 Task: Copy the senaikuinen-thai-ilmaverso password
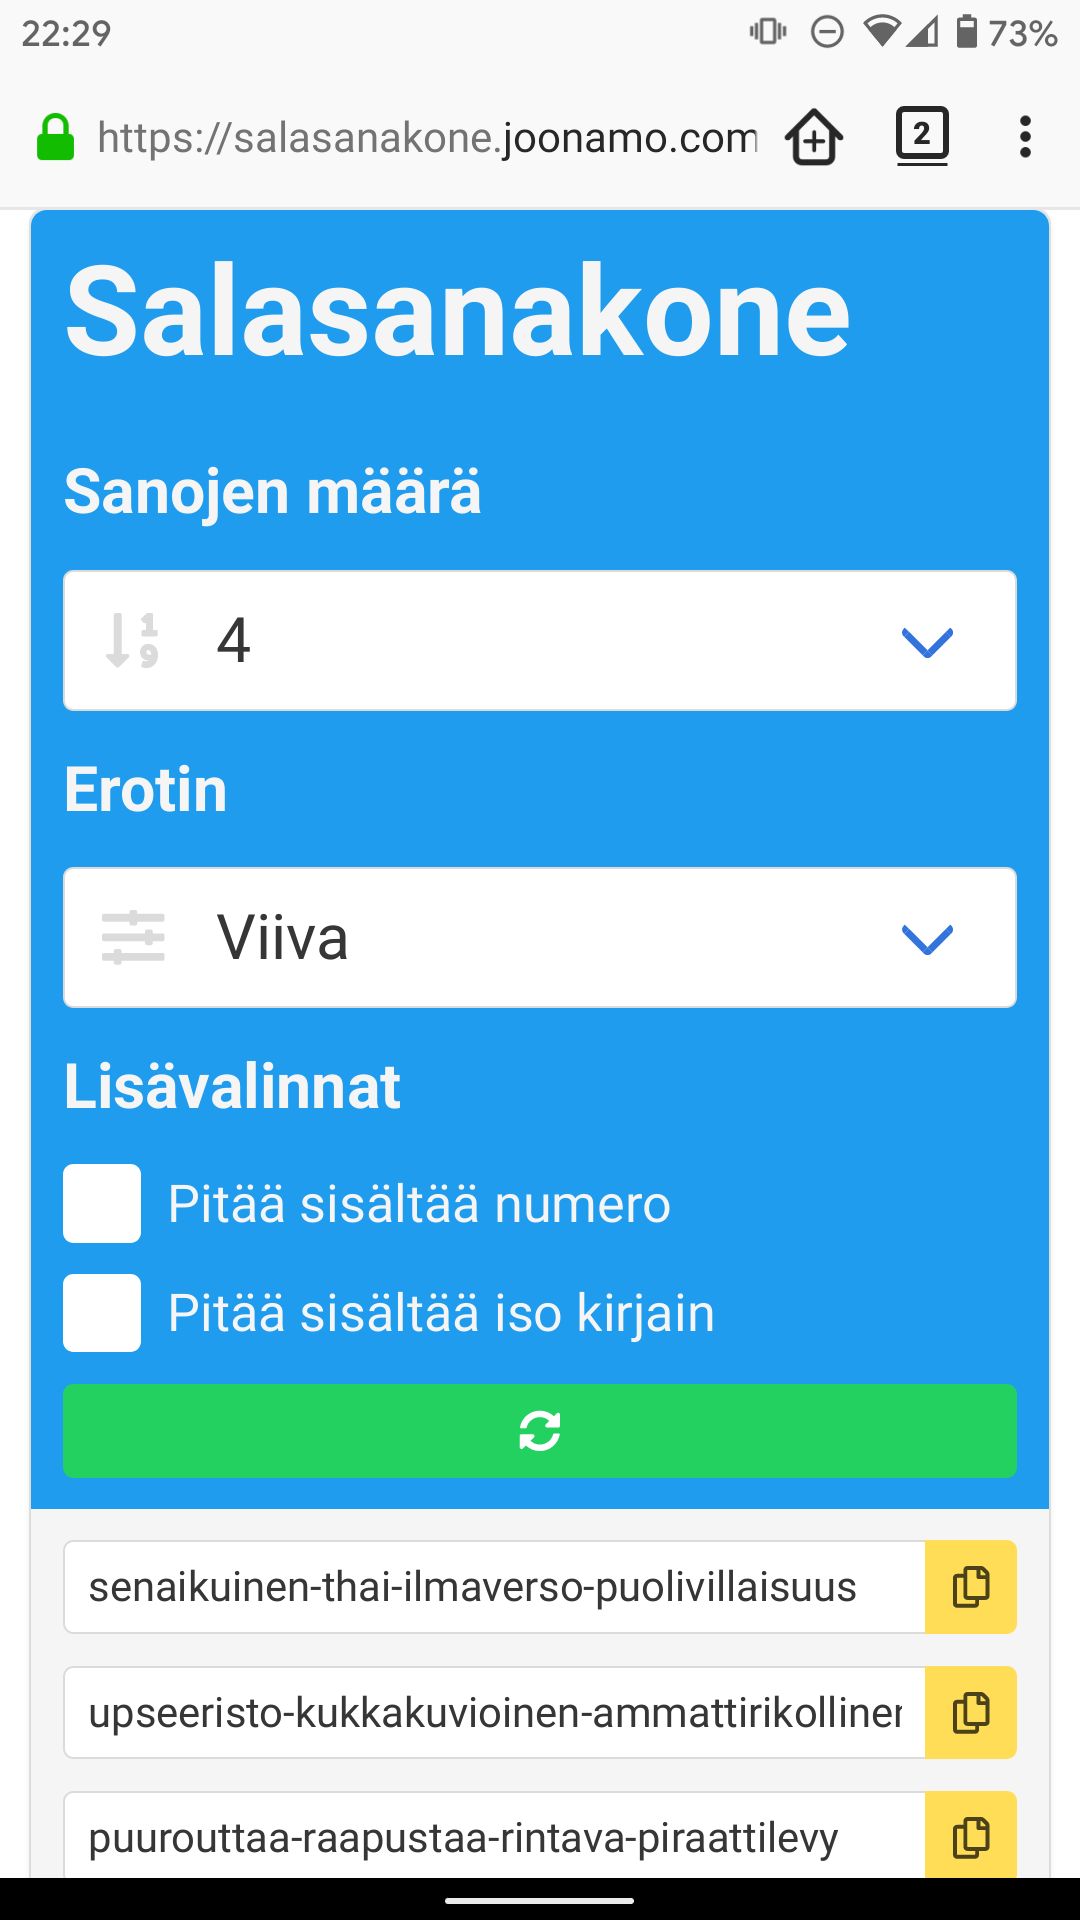tap(970, 1587)
